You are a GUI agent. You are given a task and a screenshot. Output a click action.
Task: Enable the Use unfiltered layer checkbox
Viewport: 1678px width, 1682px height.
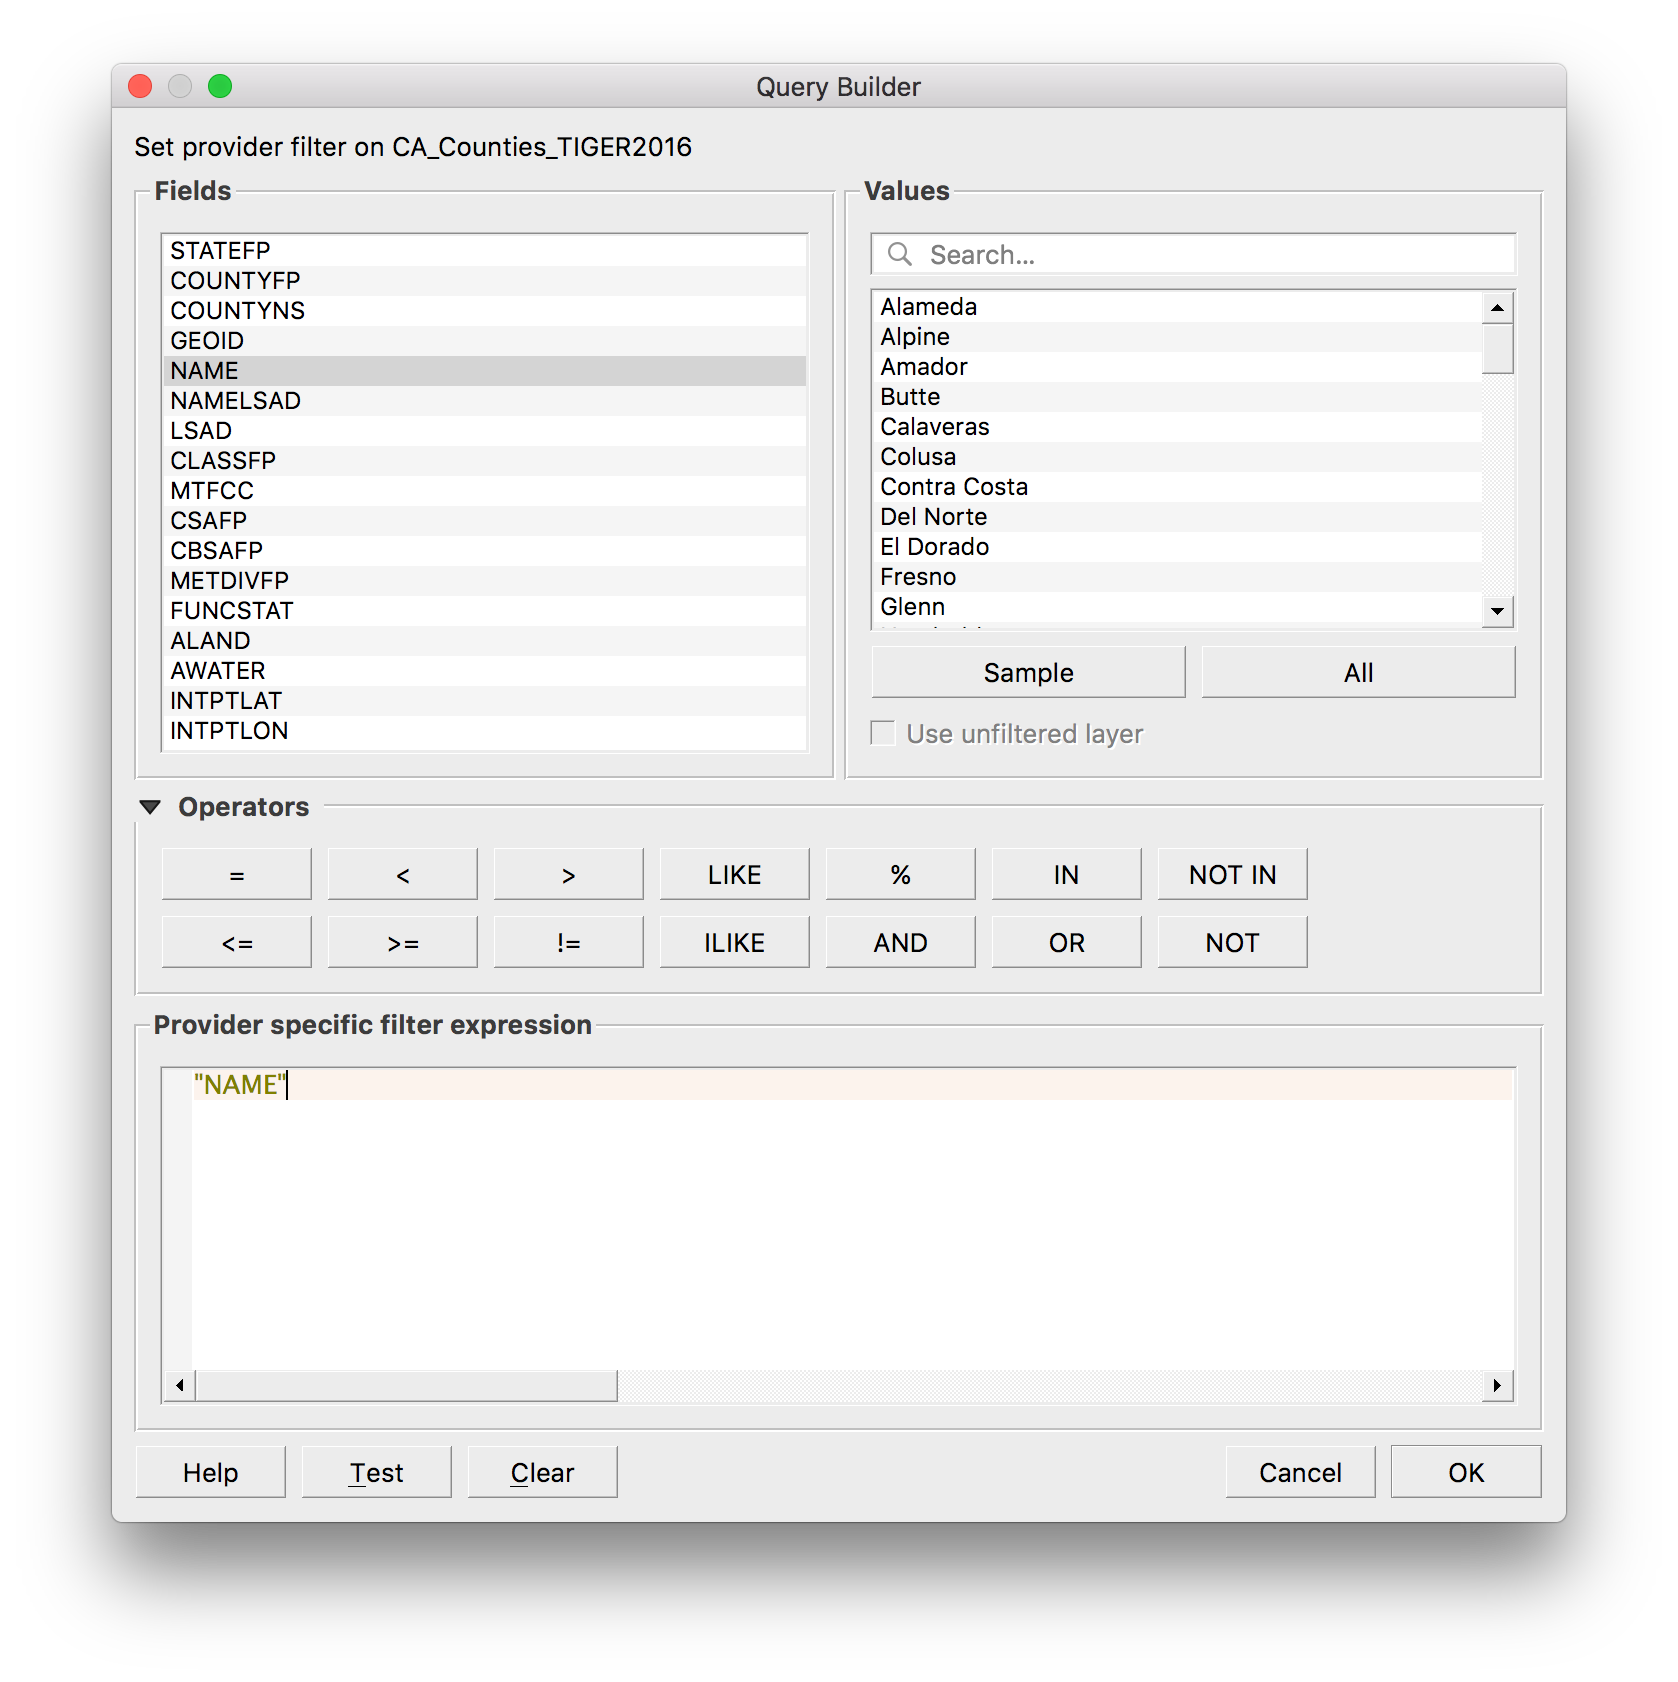pyautogui.click(x=884, y=733)
